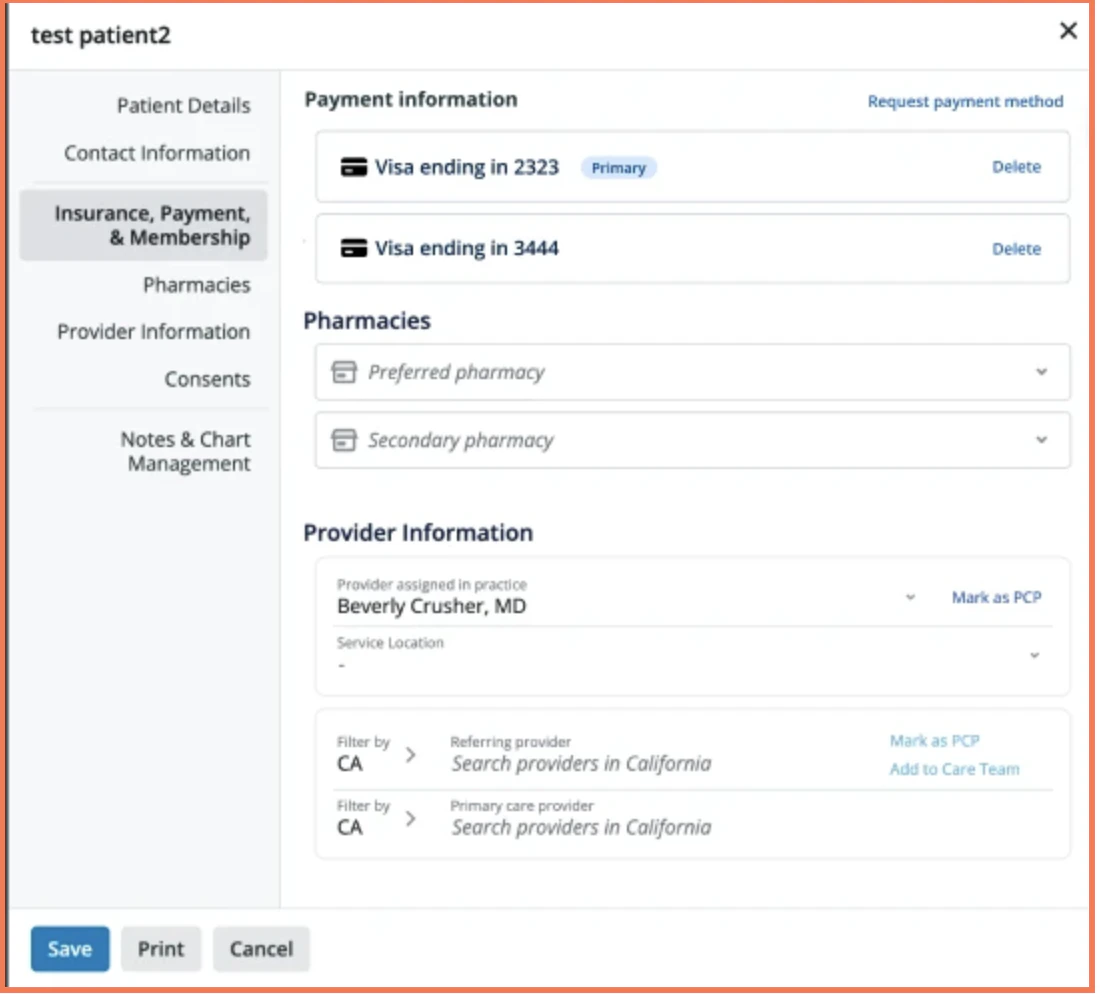
Task: Click the Referring provider search field
Action: point(580,763)
